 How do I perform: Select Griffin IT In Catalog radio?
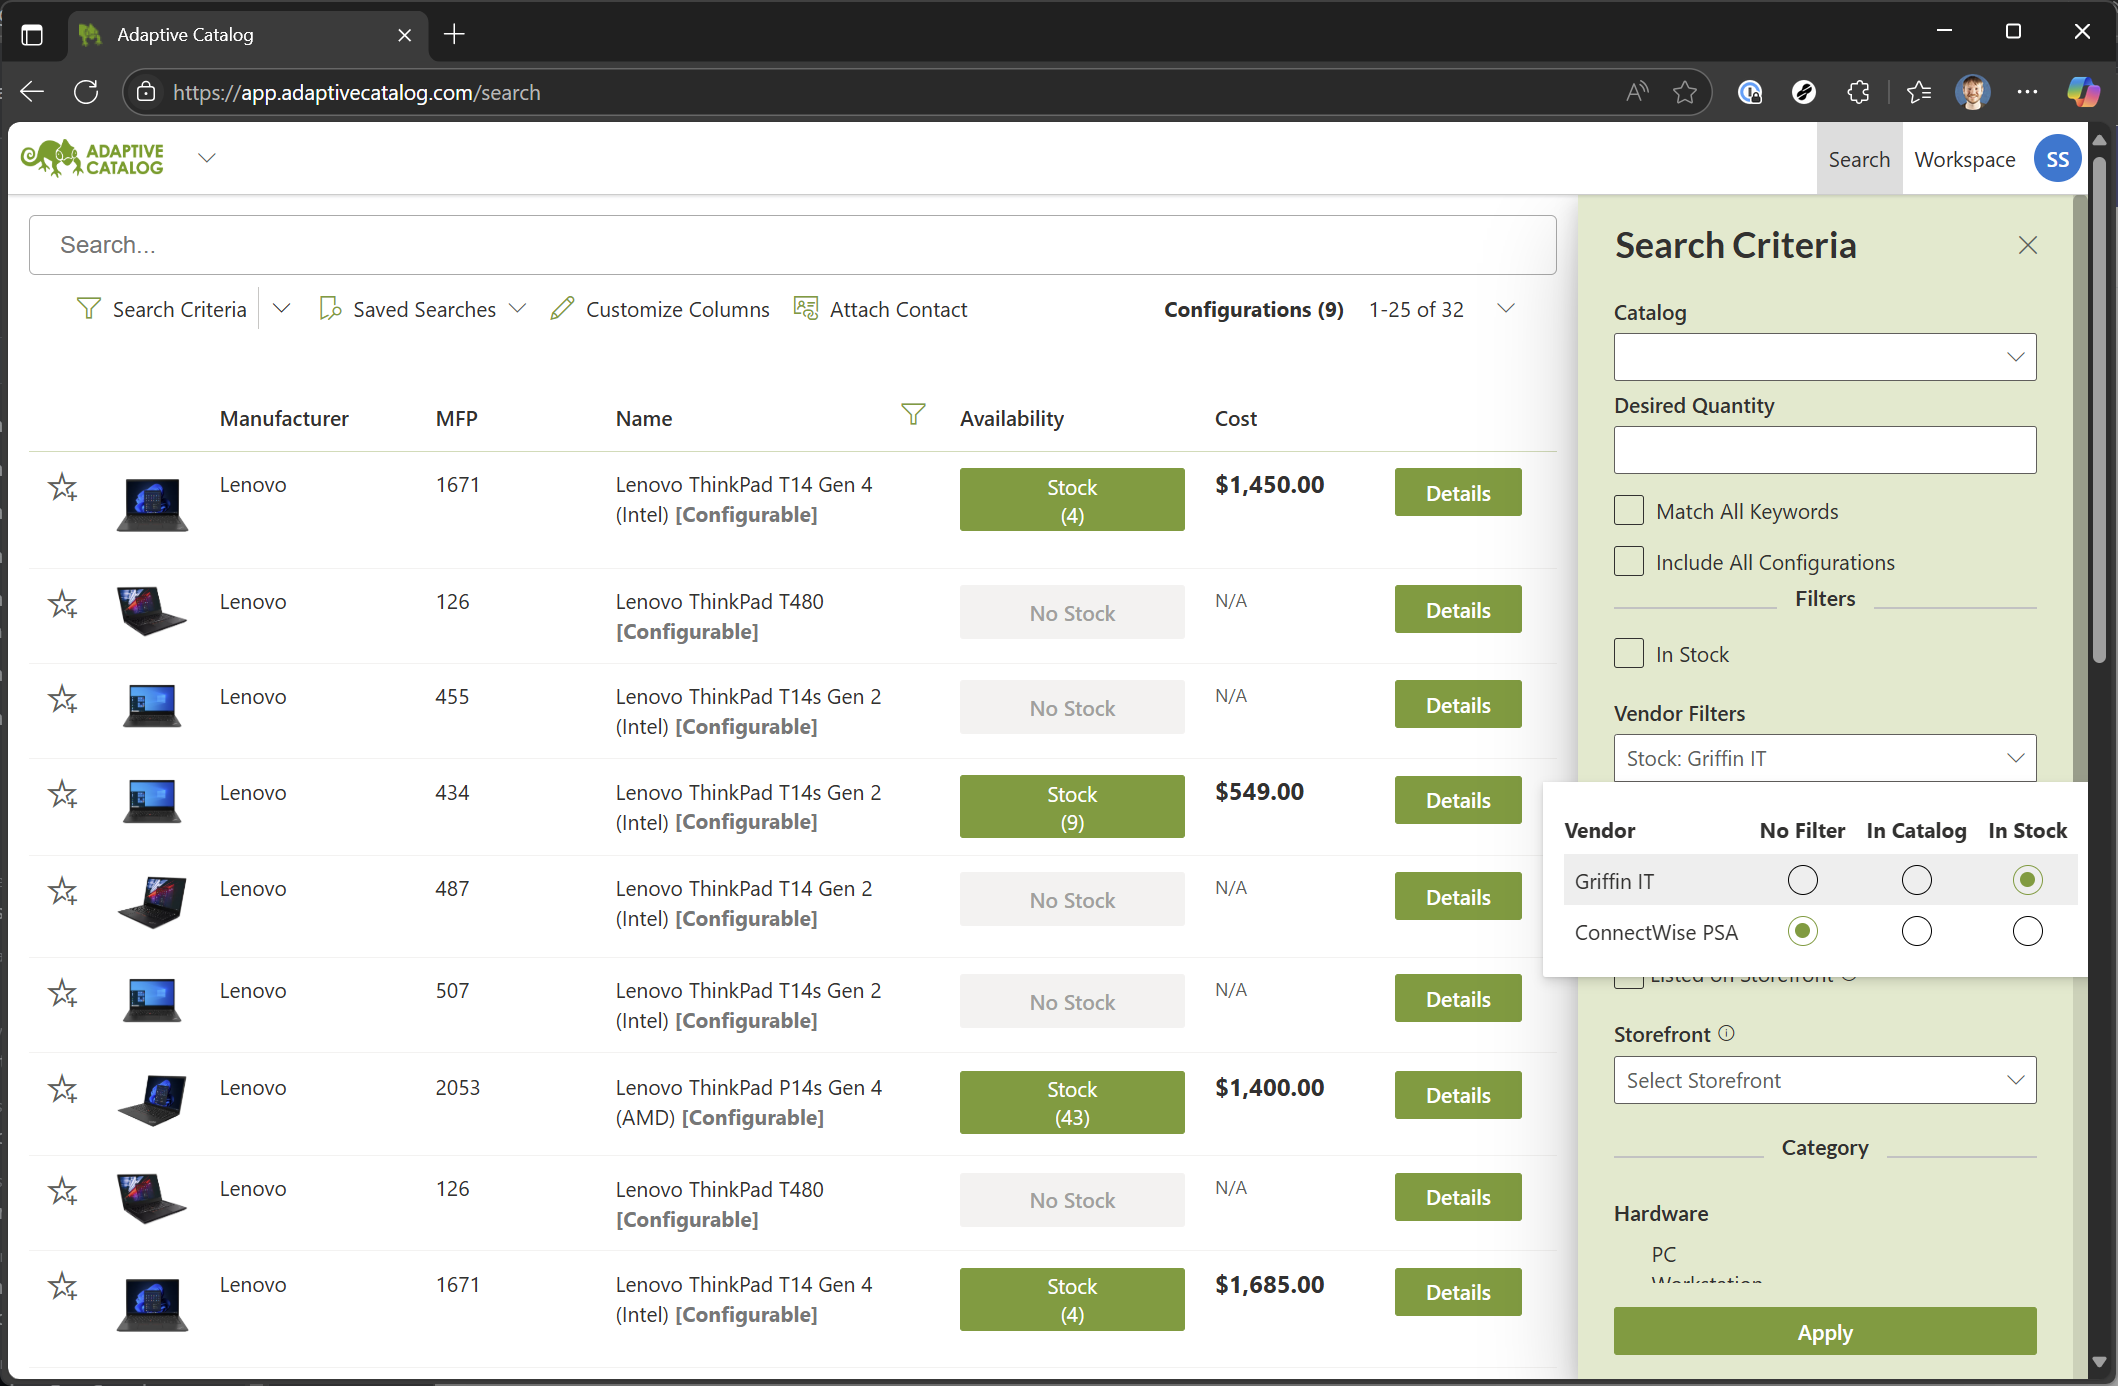click(x=1916, y=880)
